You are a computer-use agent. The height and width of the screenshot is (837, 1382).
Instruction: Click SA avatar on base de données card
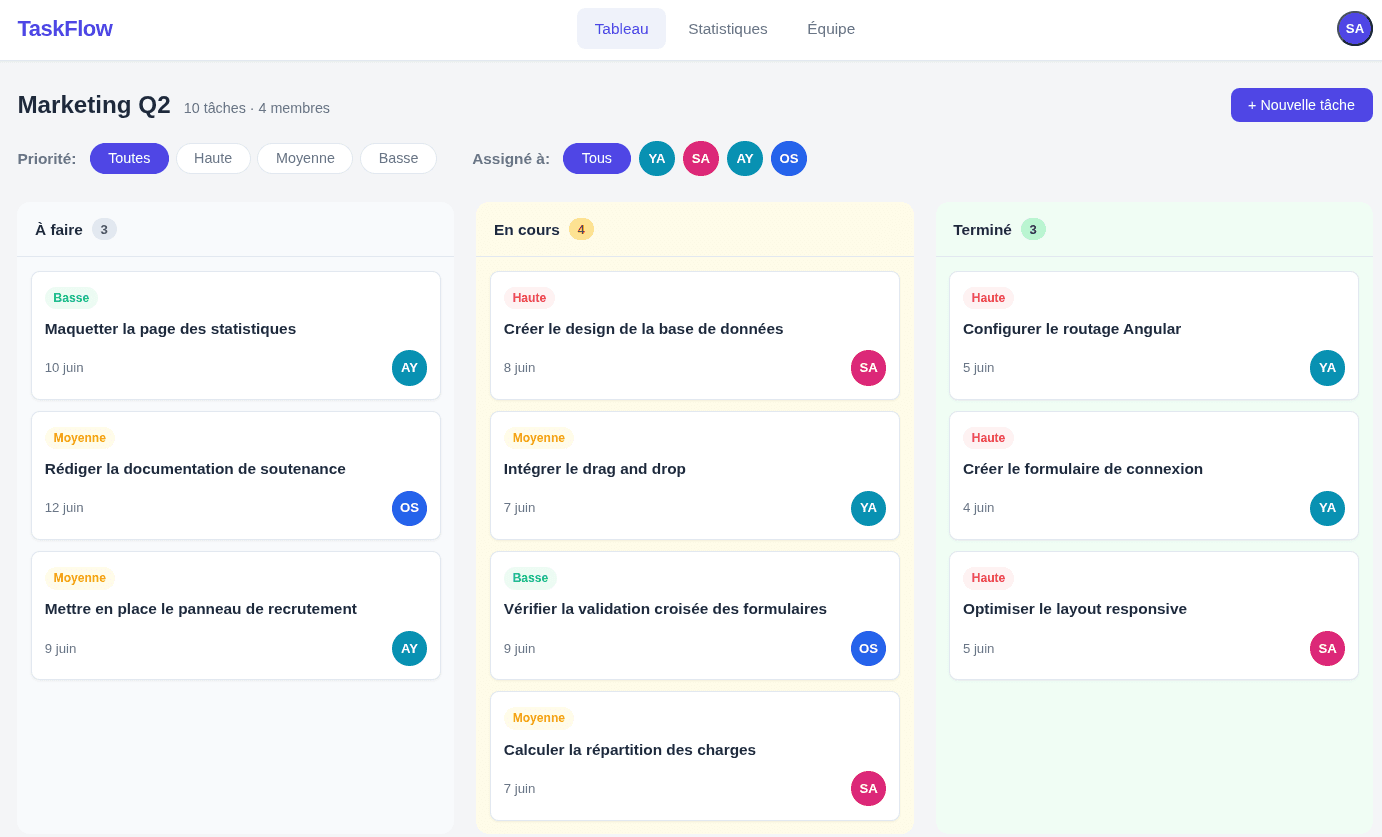868,368
